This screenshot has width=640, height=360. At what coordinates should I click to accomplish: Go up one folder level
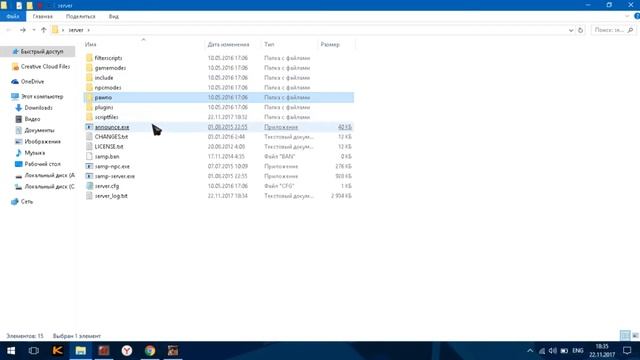pyautogui.click(x=43, y=30)
